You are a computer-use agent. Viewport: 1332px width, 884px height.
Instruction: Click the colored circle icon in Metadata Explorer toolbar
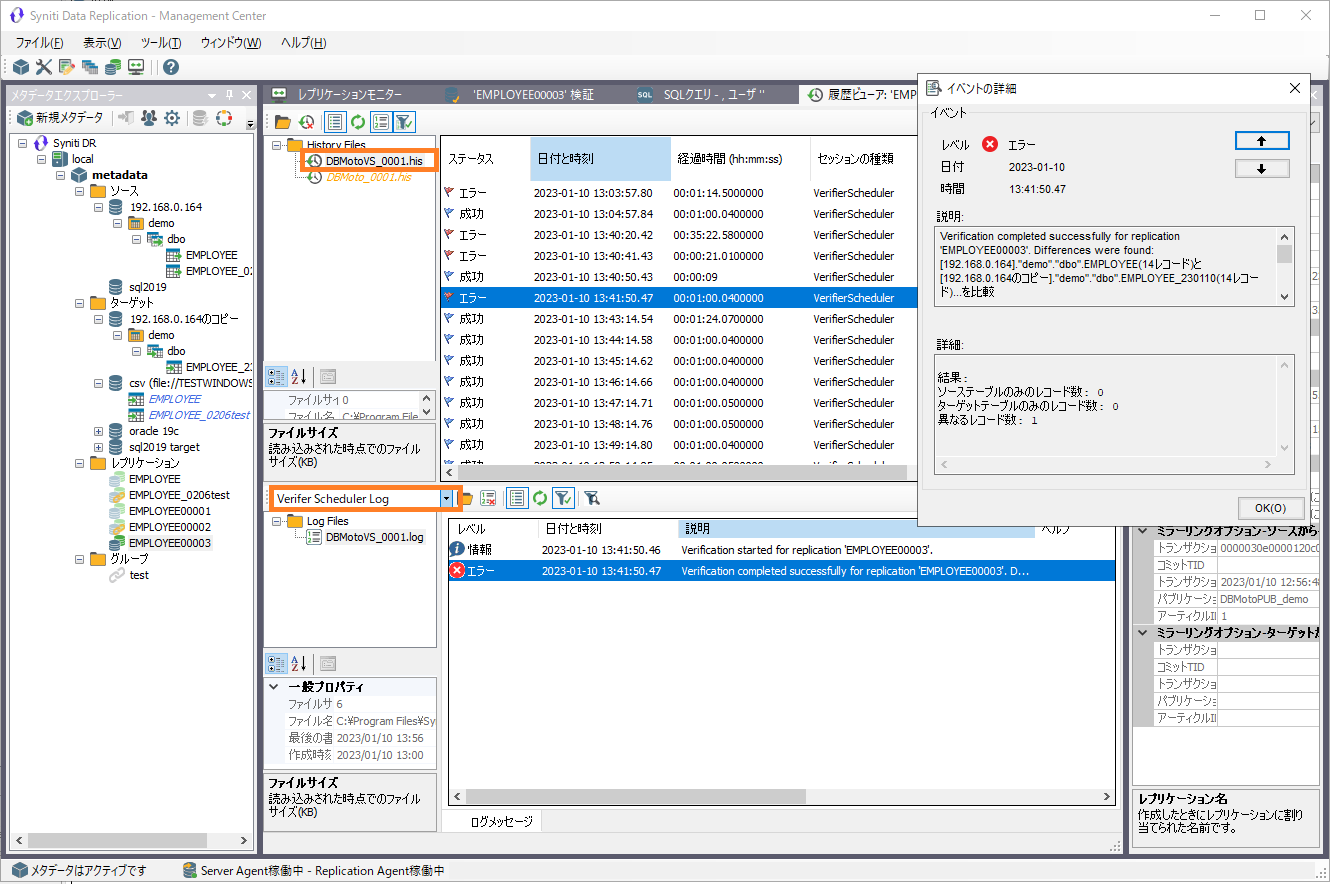(x=224, y=118)
